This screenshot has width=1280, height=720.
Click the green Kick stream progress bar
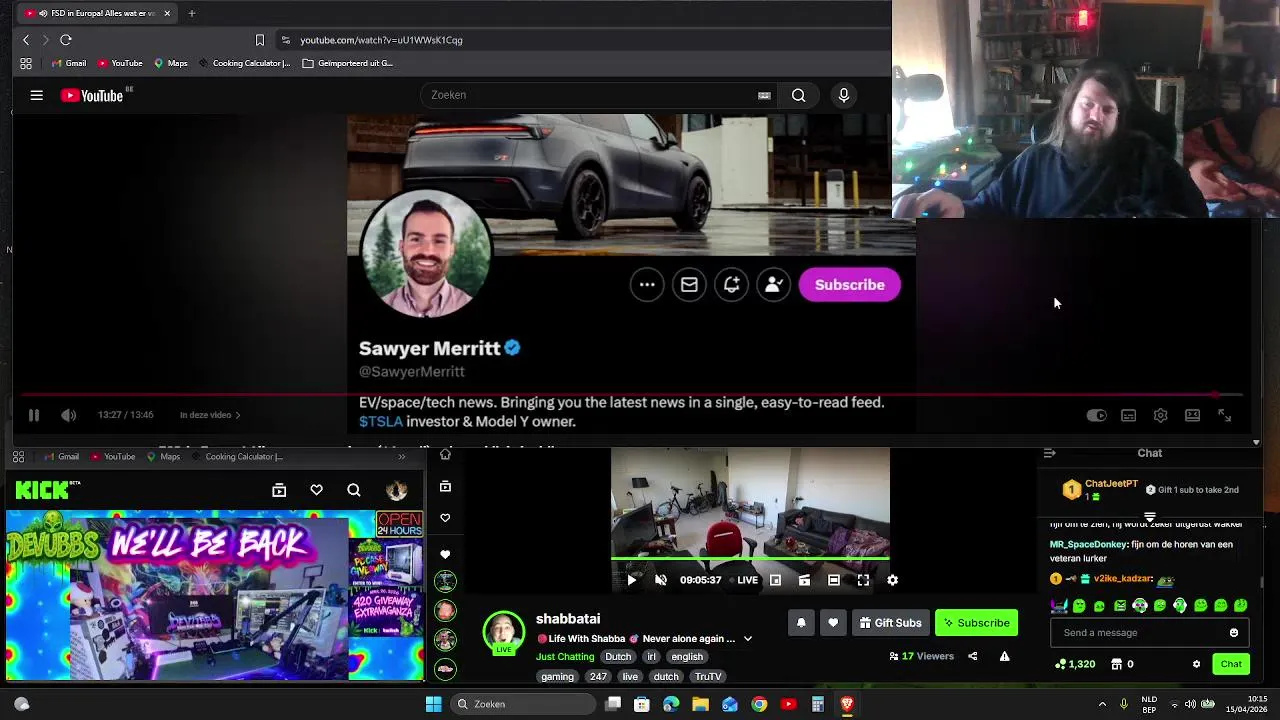[750, 559]
